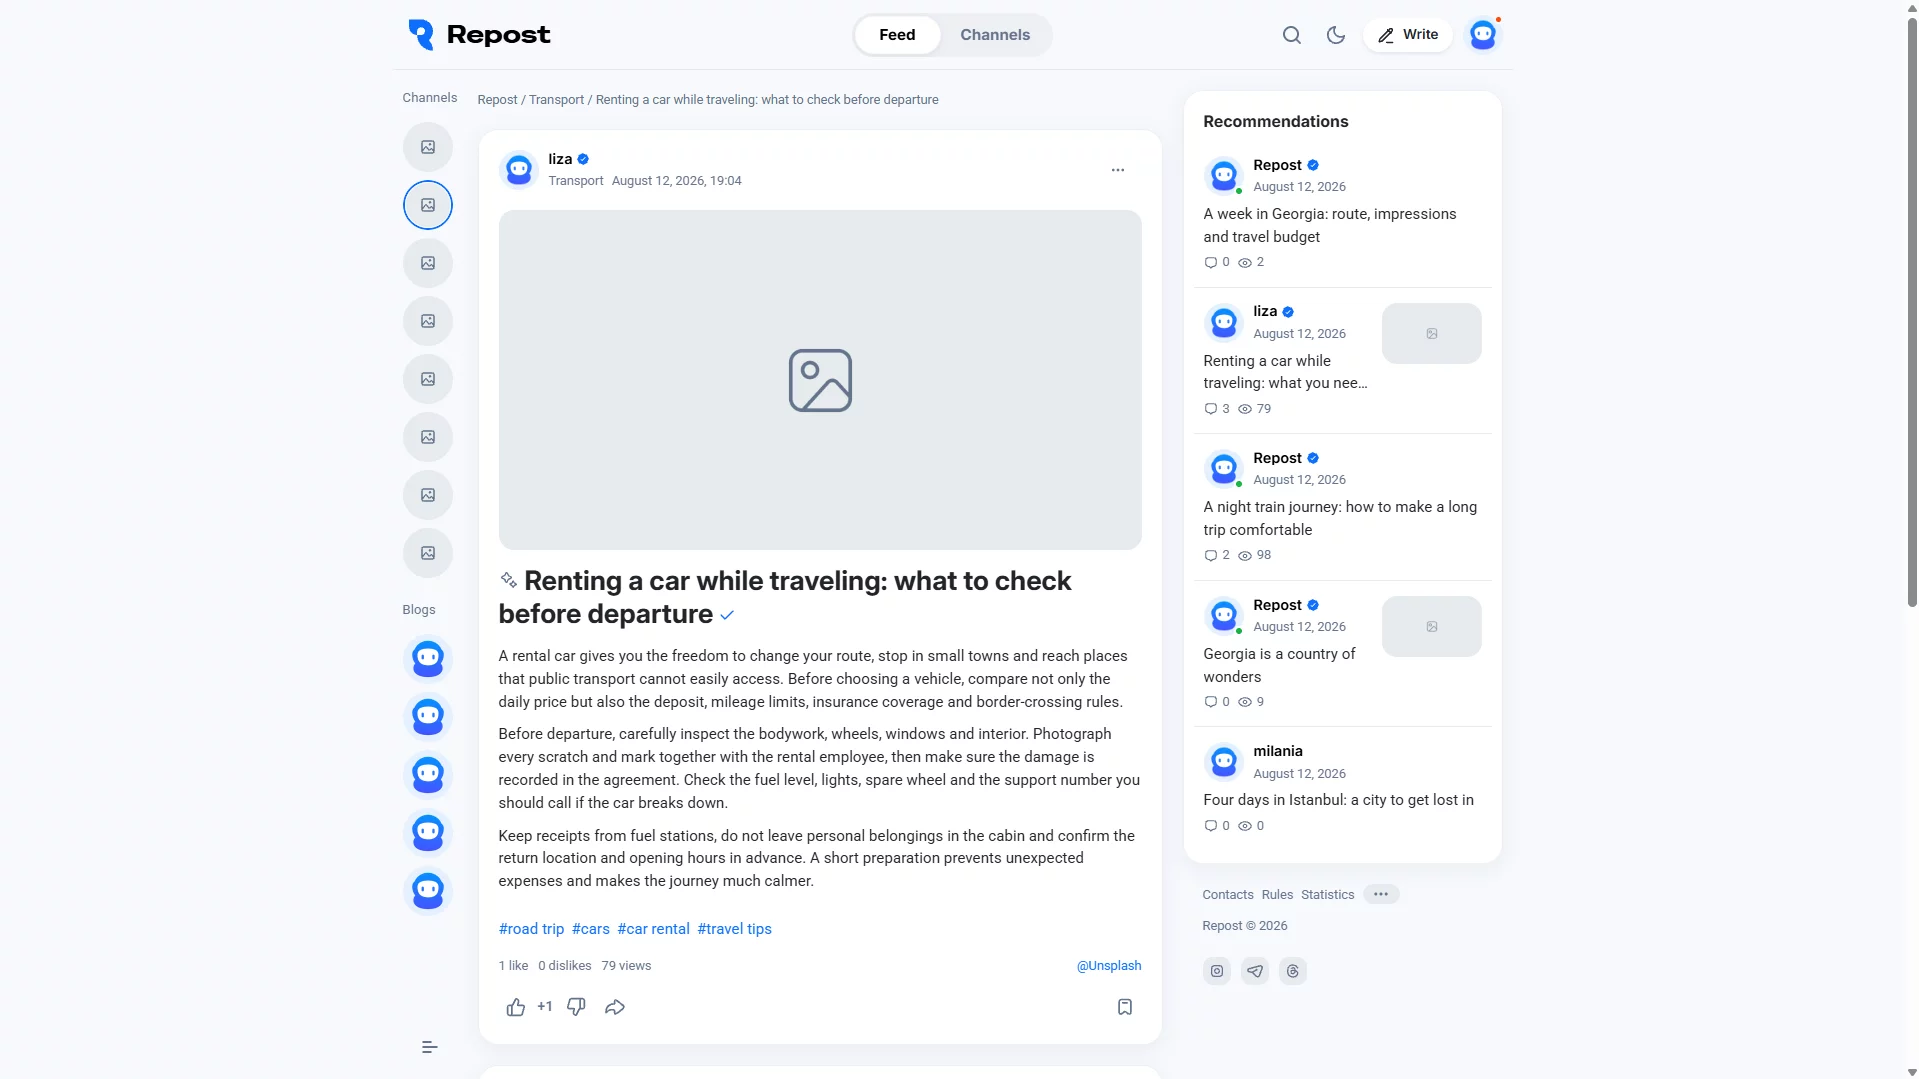Image resolution: width=1919 pixels, height=1079 pixels.
Task: Open the main post cover image
Action: click(820, 380)
